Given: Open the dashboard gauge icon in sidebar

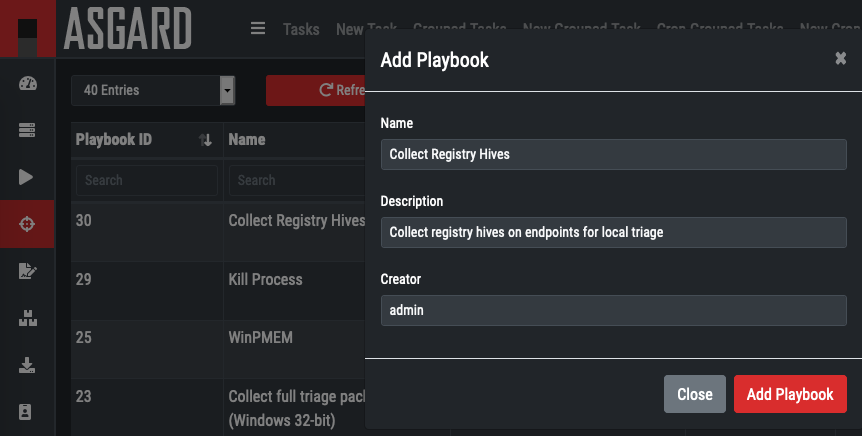Looking at the screenshot, I should pyautogui.click(x=27, y=83).
